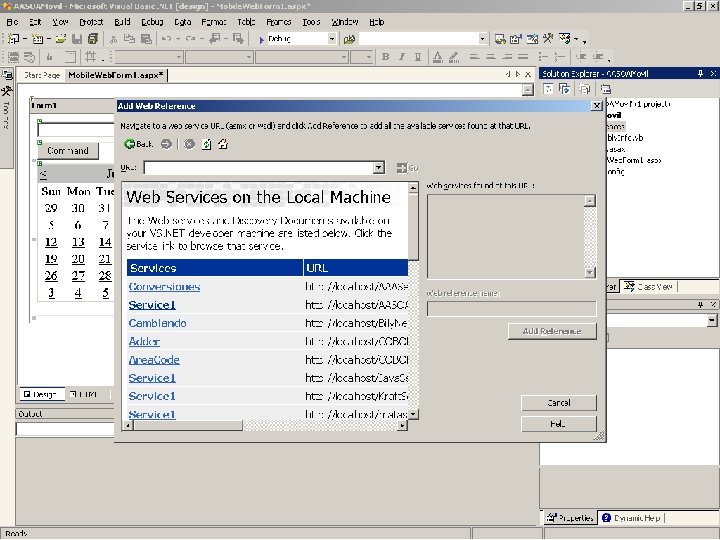720x540 pixels.
Task: Click the Justify alignment formatting button
Action: point(523,56)
